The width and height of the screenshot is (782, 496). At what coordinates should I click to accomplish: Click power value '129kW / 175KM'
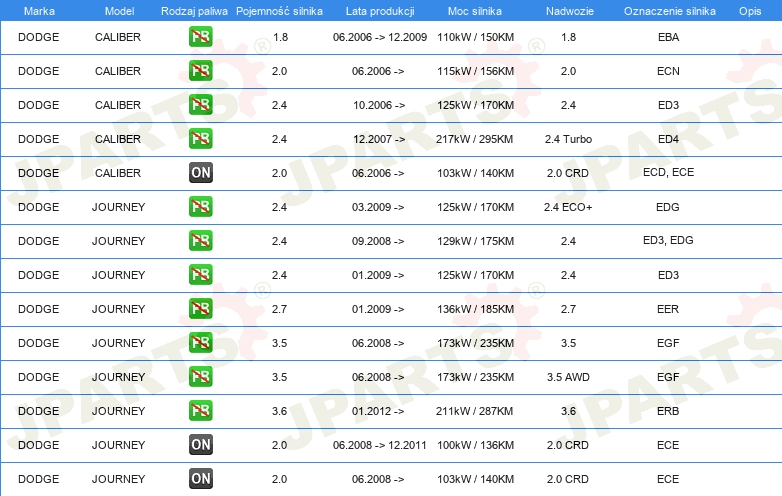pos(475,241)
